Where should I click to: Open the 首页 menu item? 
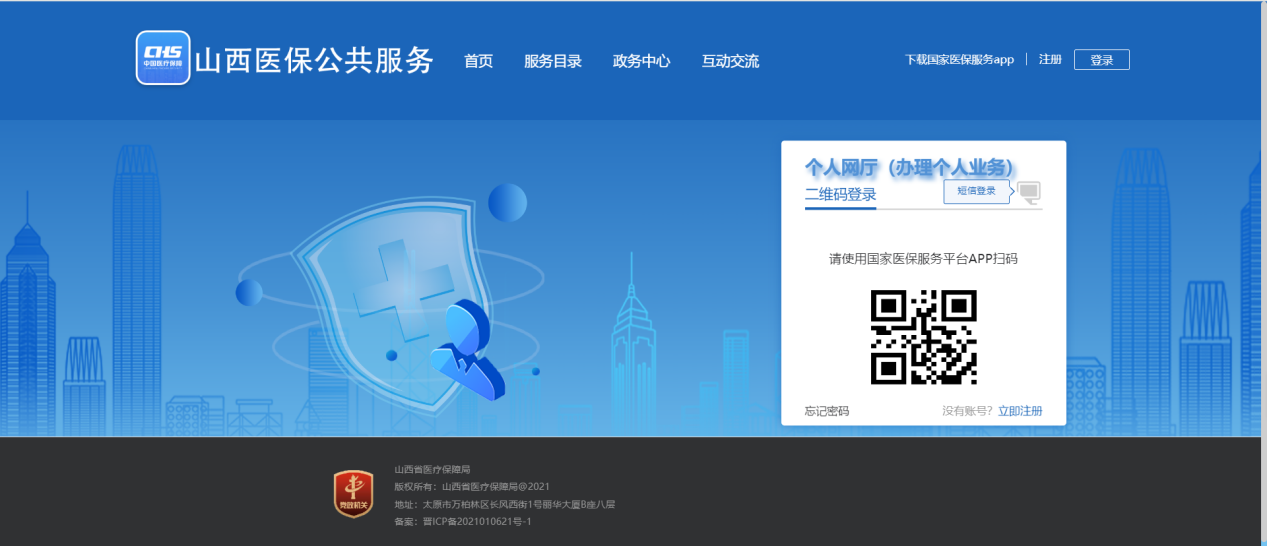[478, 61]
